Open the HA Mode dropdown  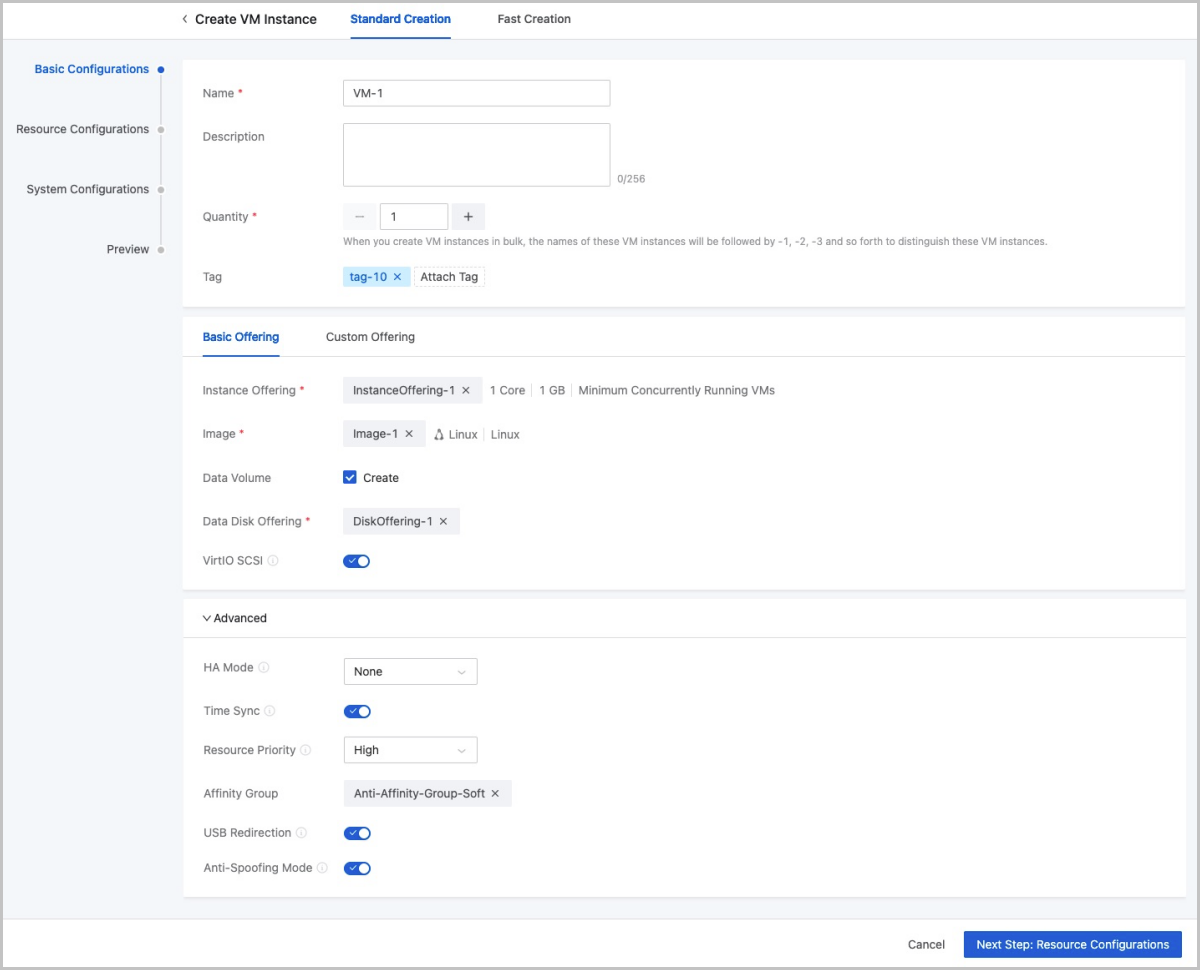coord(410,672)
